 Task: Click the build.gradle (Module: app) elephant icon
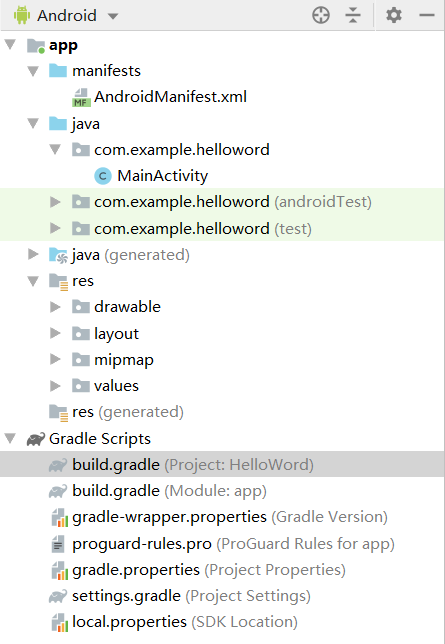(58, 491)
